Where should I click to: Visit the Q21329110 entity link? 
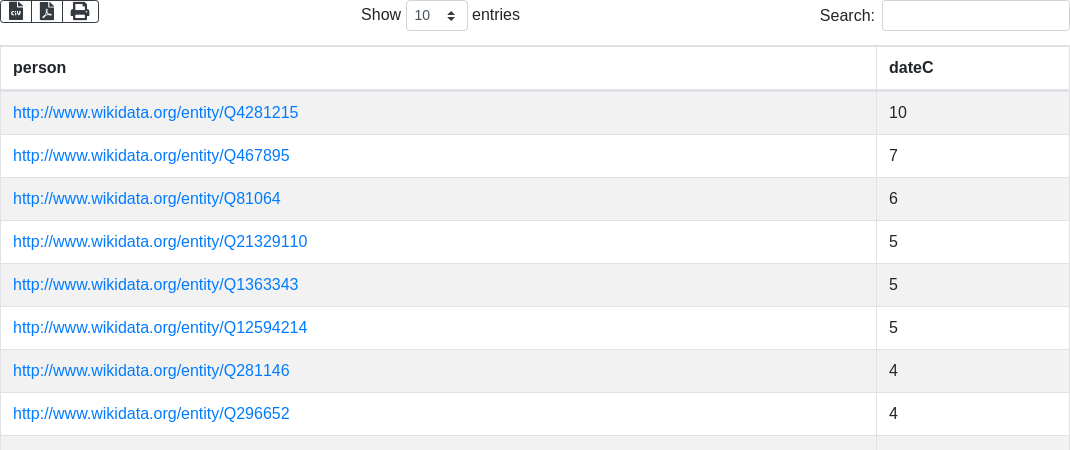coord(160,242)
